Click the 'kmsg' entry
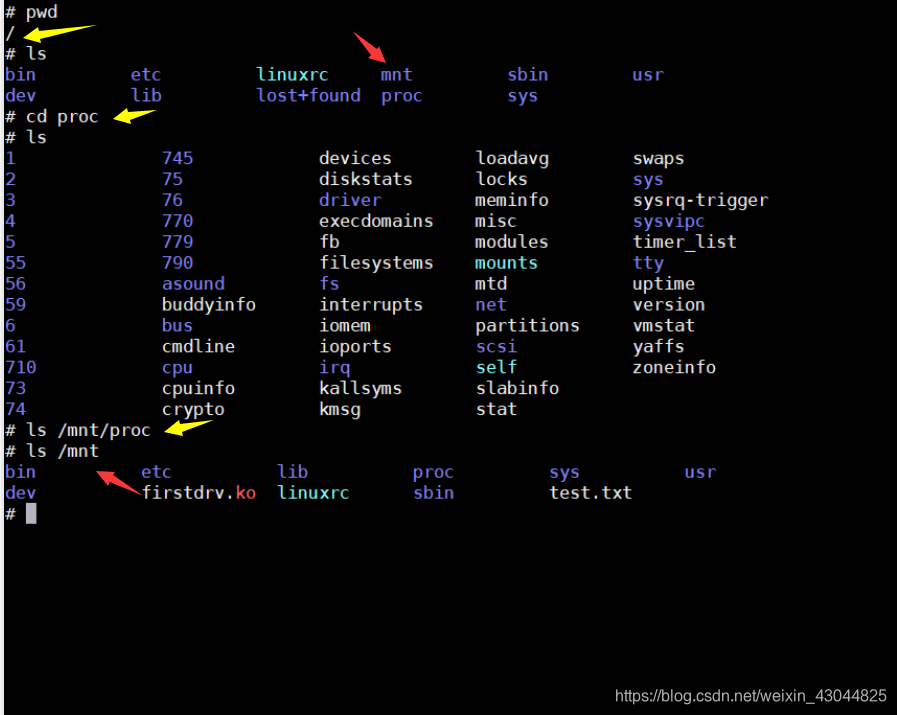The height and width of the screenshot is (715, 897). coord(340,410)
